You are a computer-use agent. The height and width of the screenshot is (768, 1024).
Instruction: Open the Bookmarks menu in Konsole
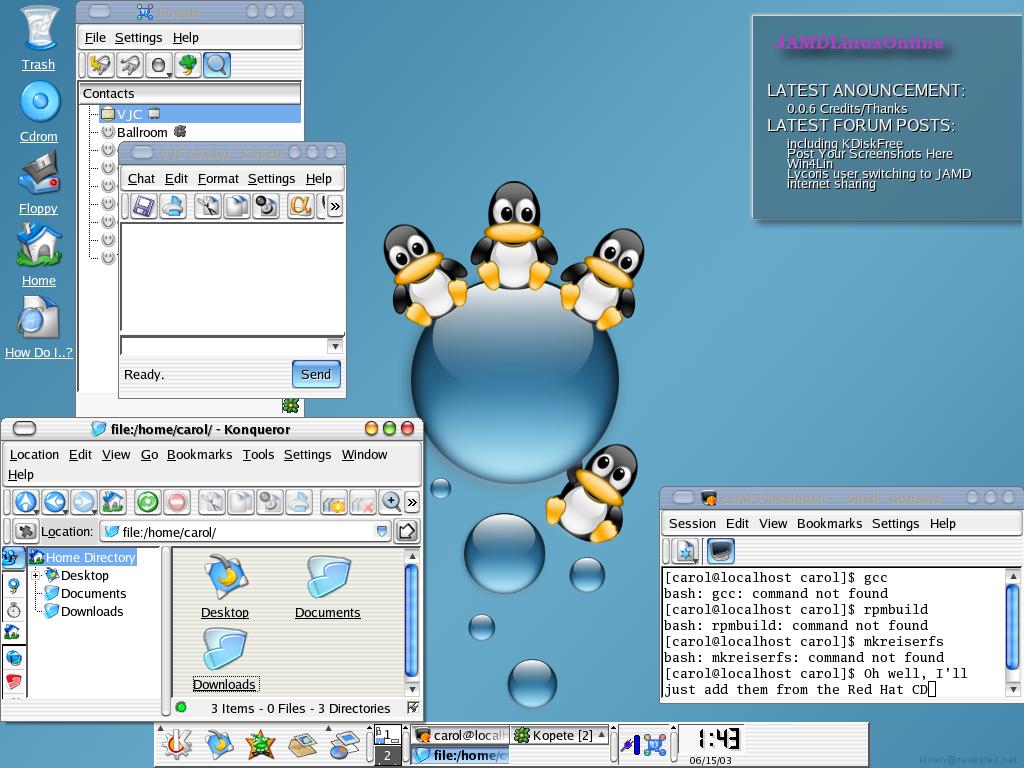click(829, 523)
